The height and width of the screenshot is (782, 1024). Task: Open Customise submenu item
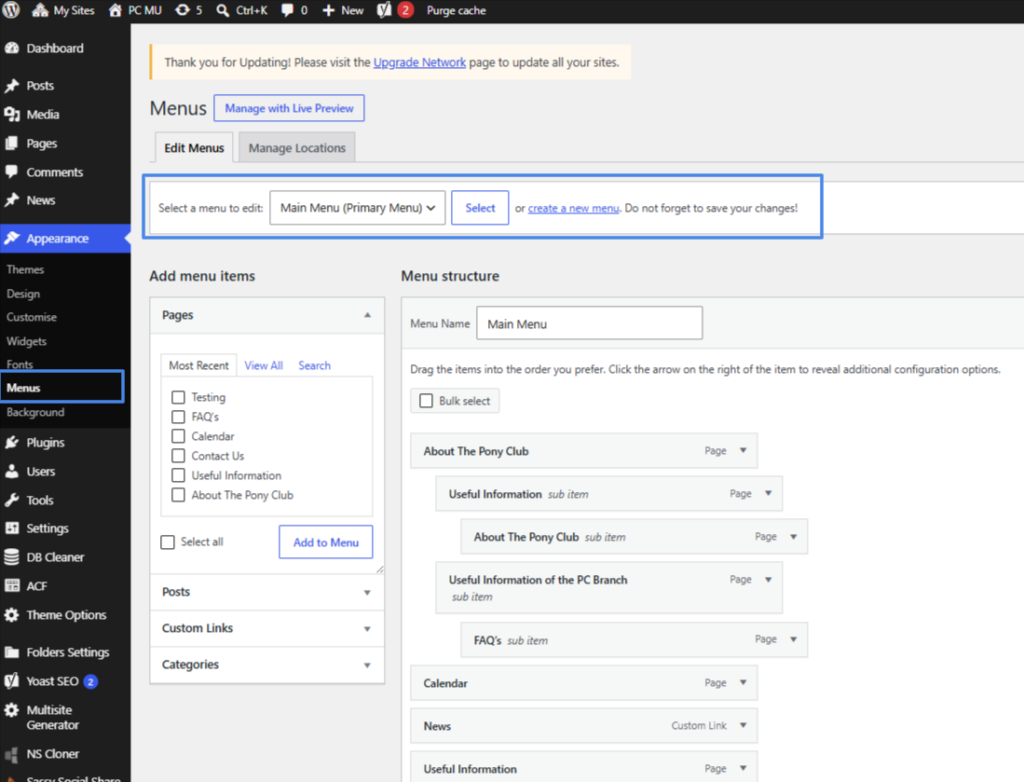tap(31, 317)
